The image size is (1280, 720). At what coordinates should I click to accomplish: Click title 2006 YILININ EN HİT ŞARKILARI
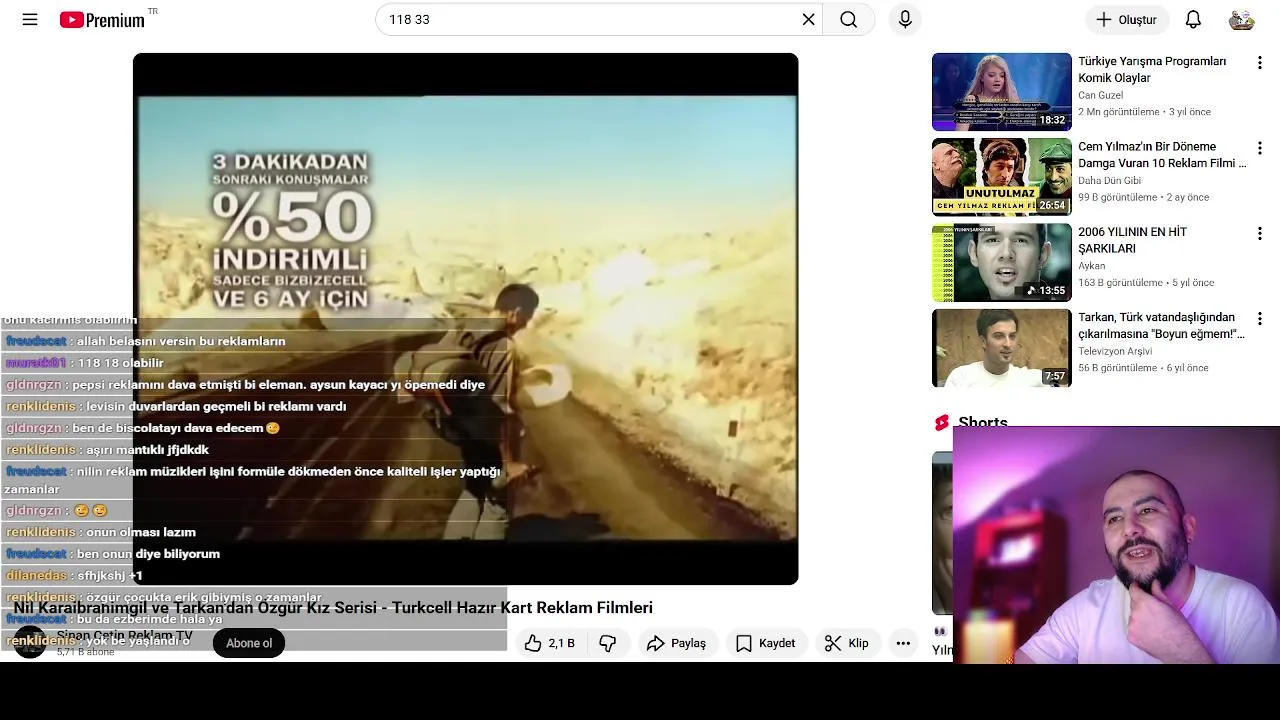(x=1133, y=240)
